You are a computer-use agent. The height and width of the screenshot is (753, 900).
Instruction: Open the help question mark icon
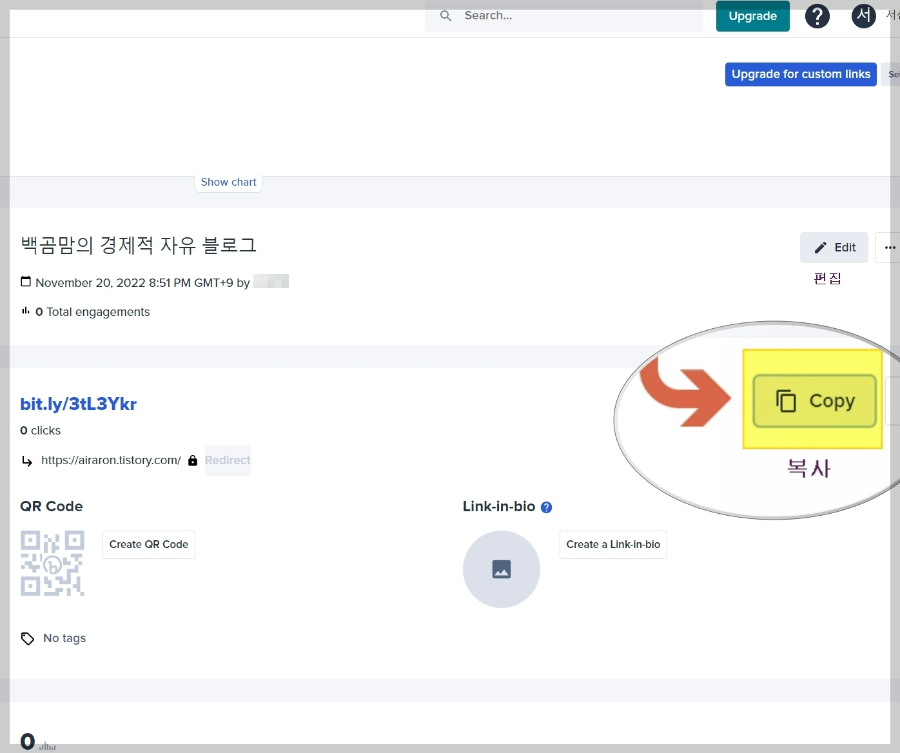tap(817, 16)
